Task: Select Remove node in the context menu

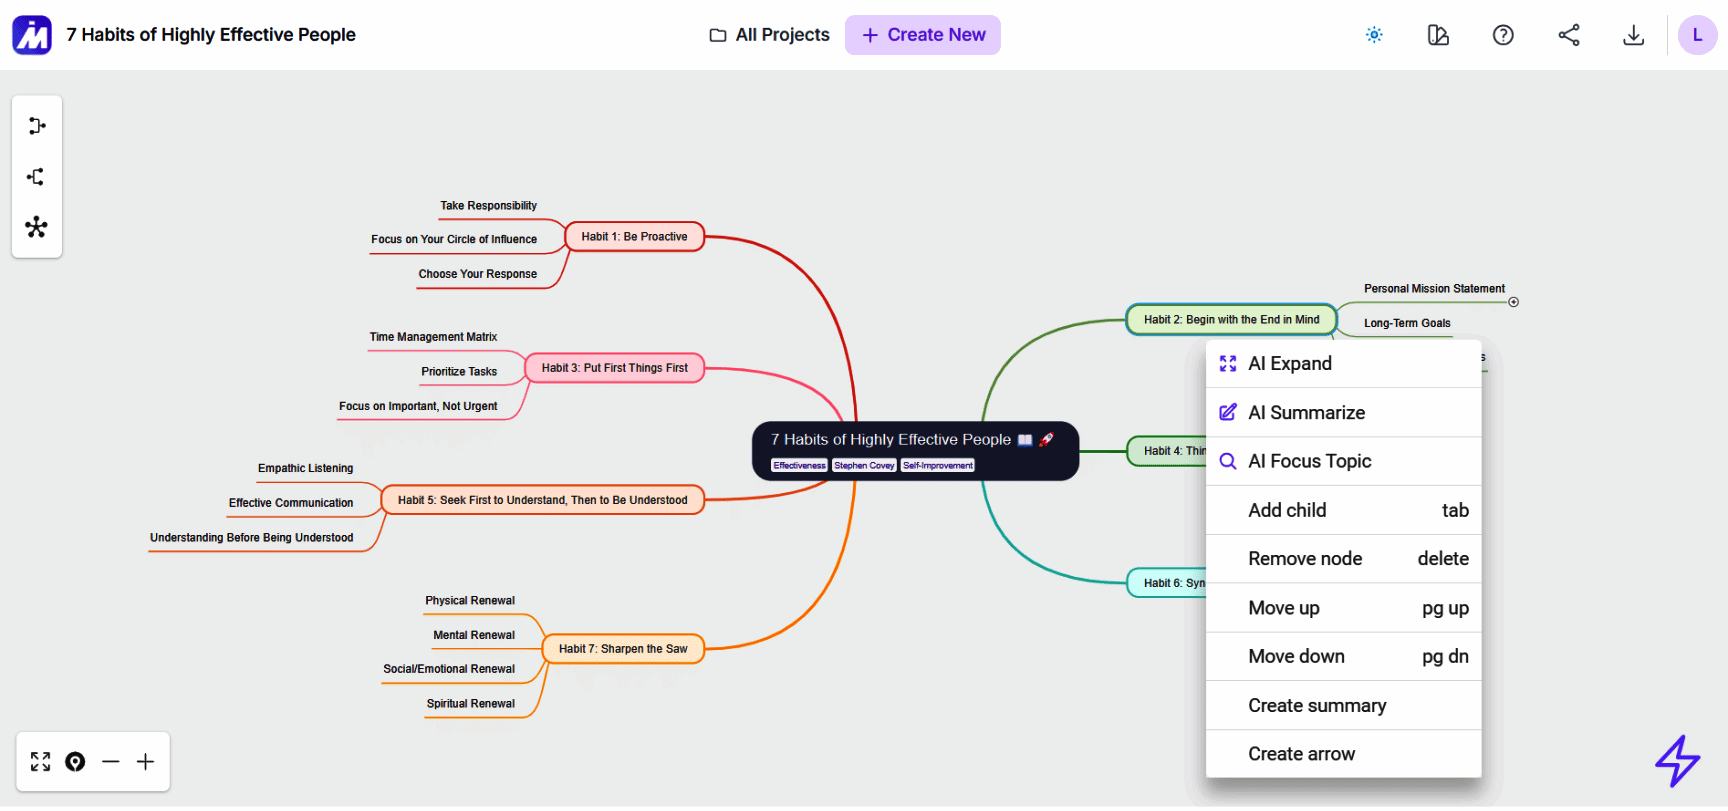Action: [1343, 559]
